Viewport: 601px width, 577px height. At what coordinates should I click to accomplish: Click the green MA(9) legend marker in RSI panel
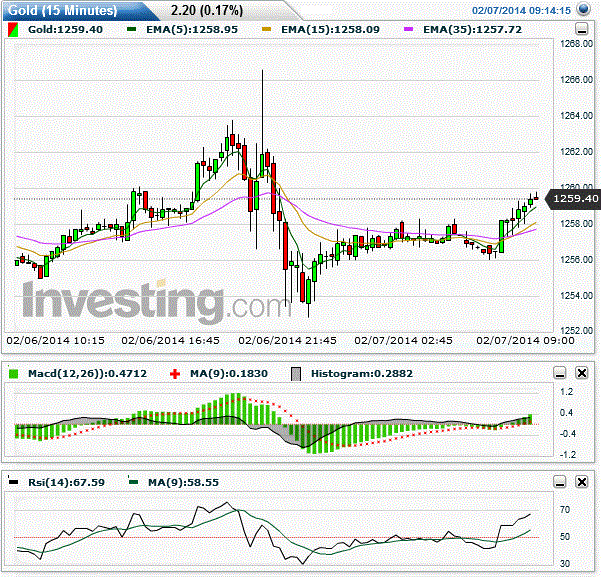click(133, 482)
